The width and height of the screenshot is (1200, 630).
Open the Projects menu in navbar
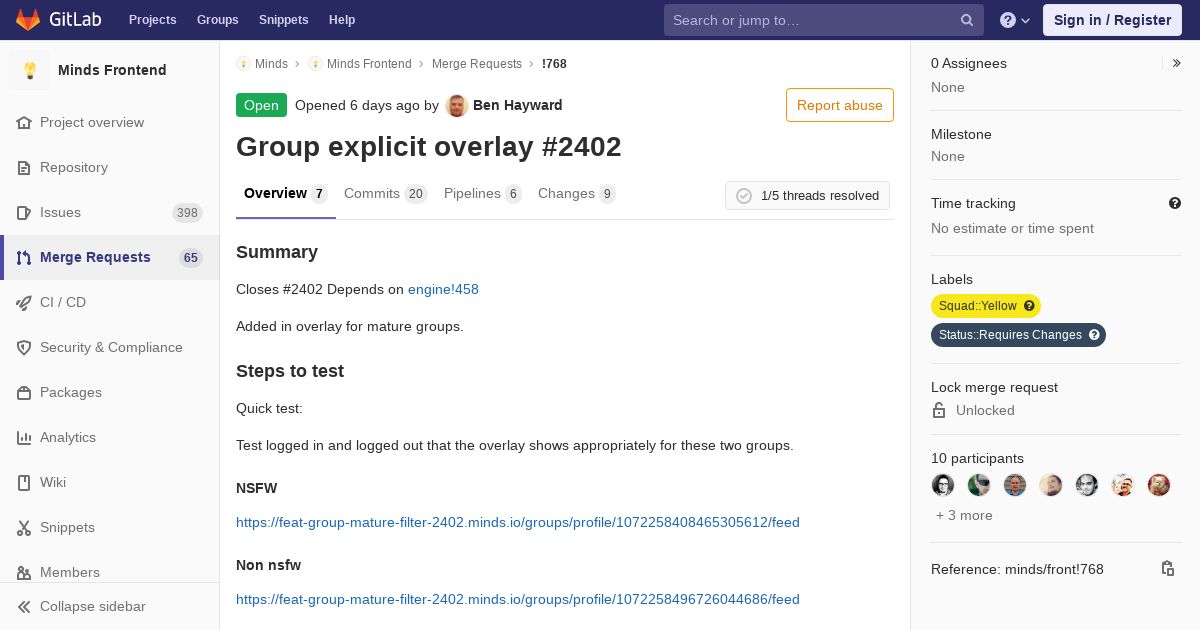click(x=153, y=20)
